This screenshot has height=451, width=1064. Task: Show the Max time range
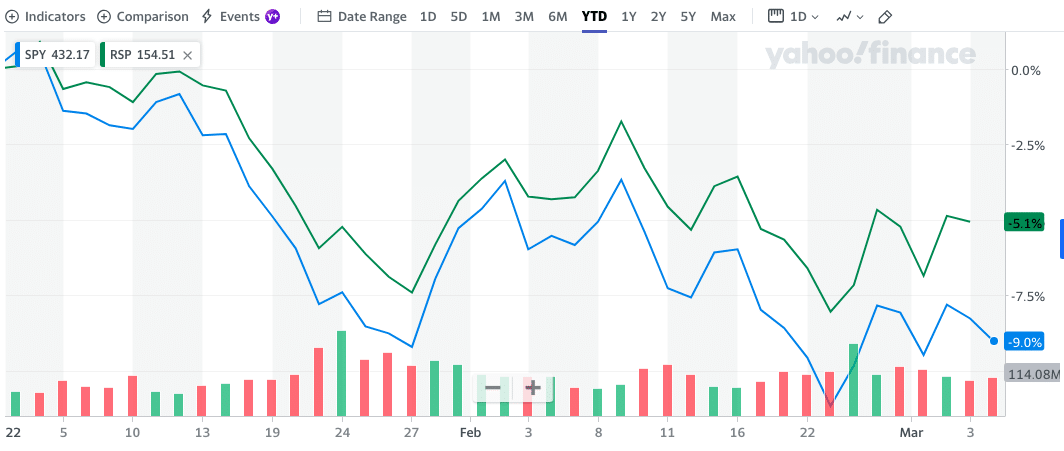point(723,17)
